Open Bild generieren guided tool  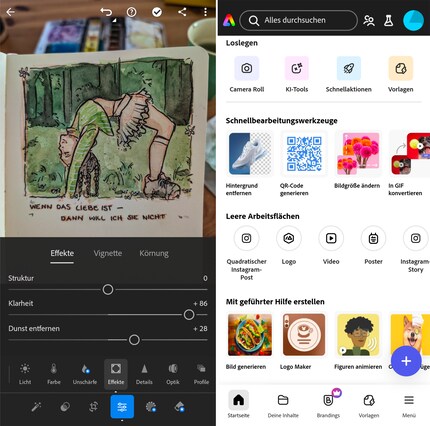click(x=250, y=341)
